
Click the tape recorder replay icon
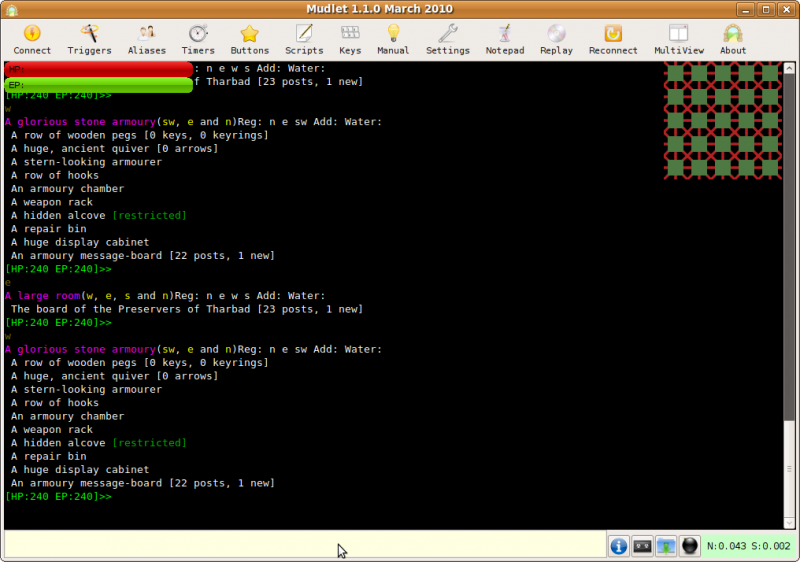point(642,546)
